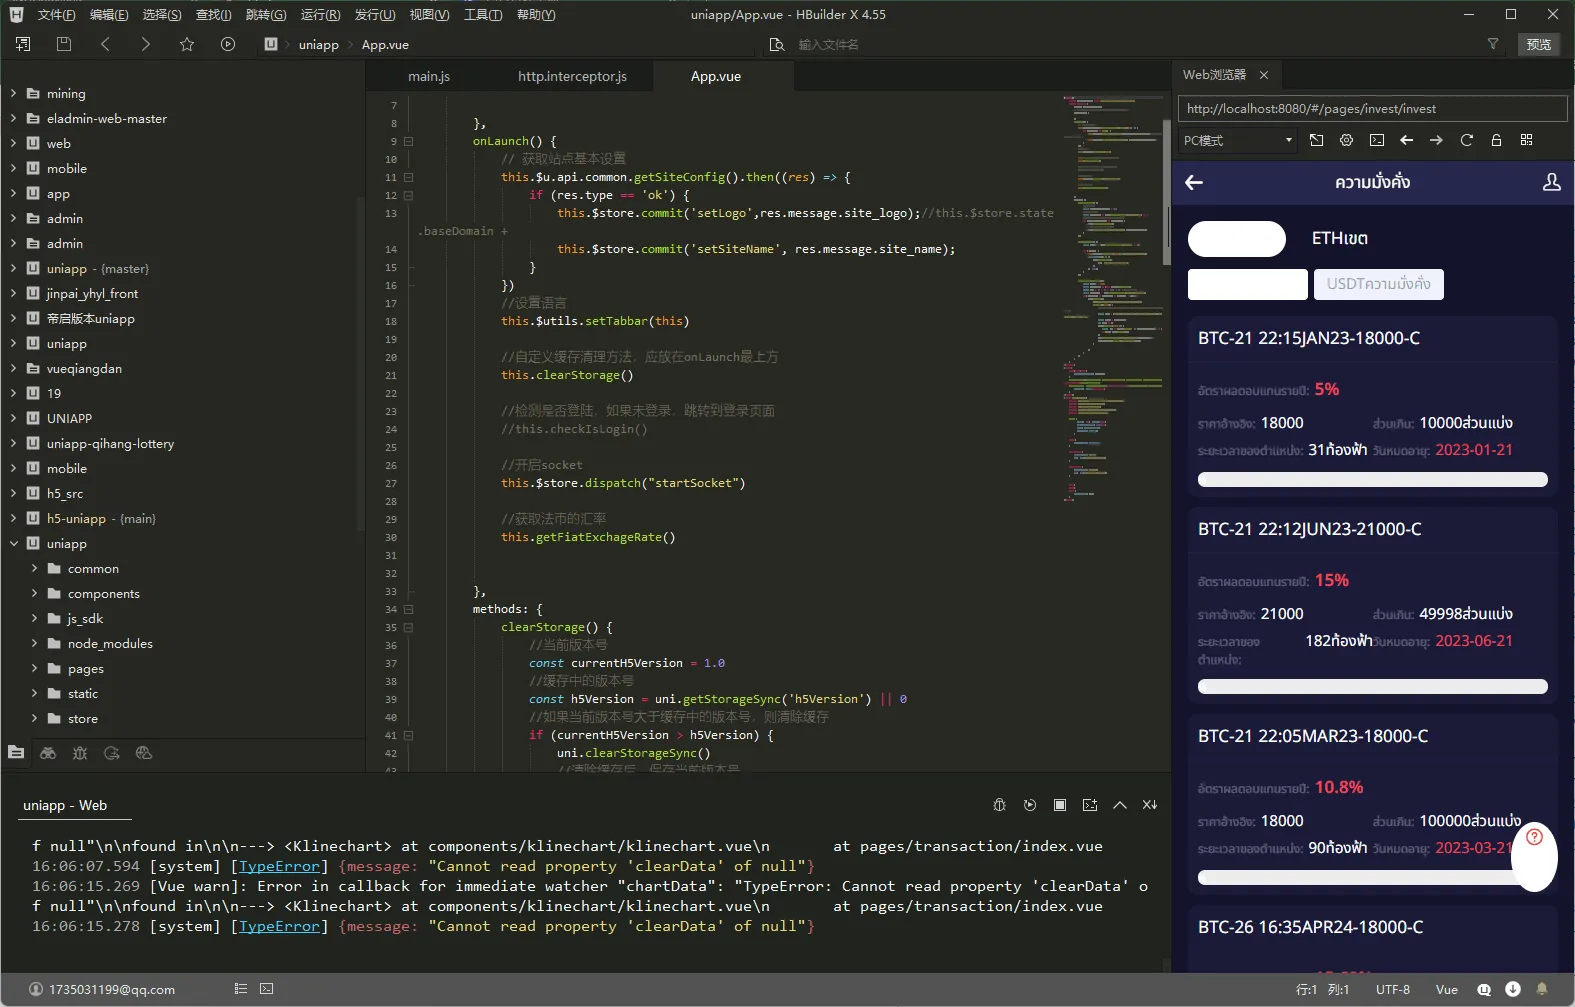Open browser devtools console icon
This screenshot has height=1007, width=1575.
1377,140
